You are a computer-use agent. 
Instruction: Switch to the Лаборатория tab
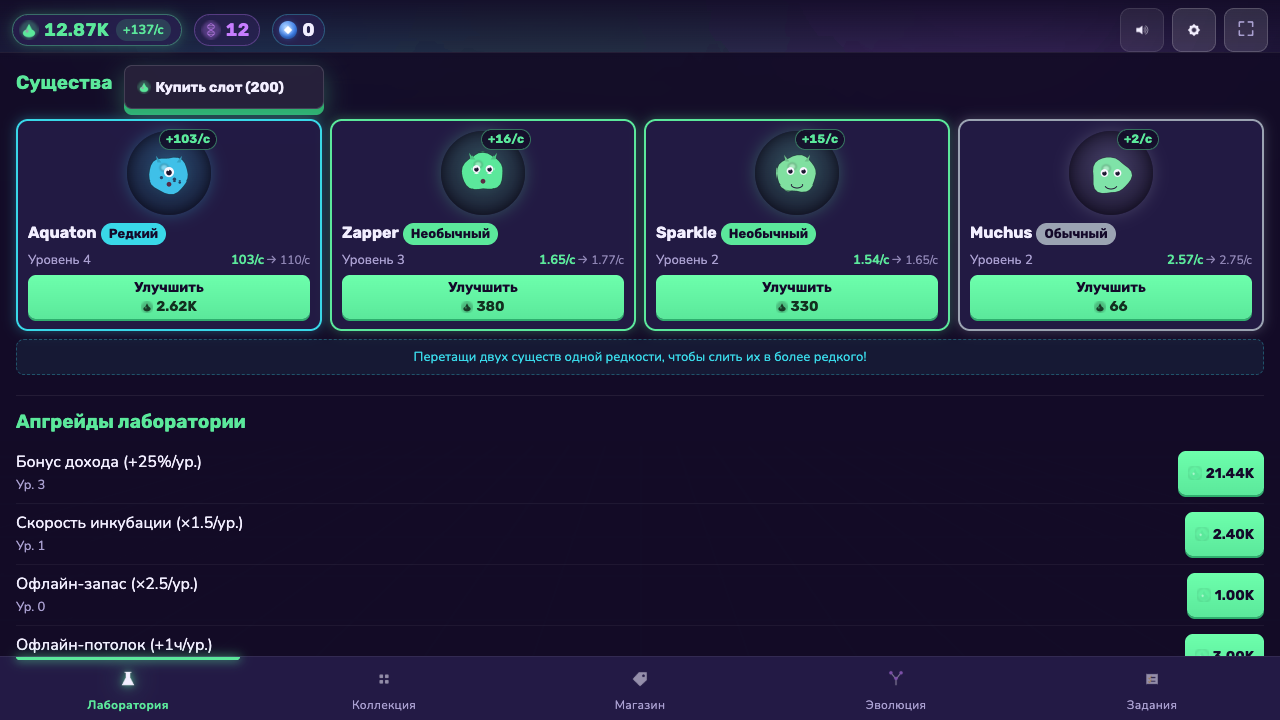(128, 689)
